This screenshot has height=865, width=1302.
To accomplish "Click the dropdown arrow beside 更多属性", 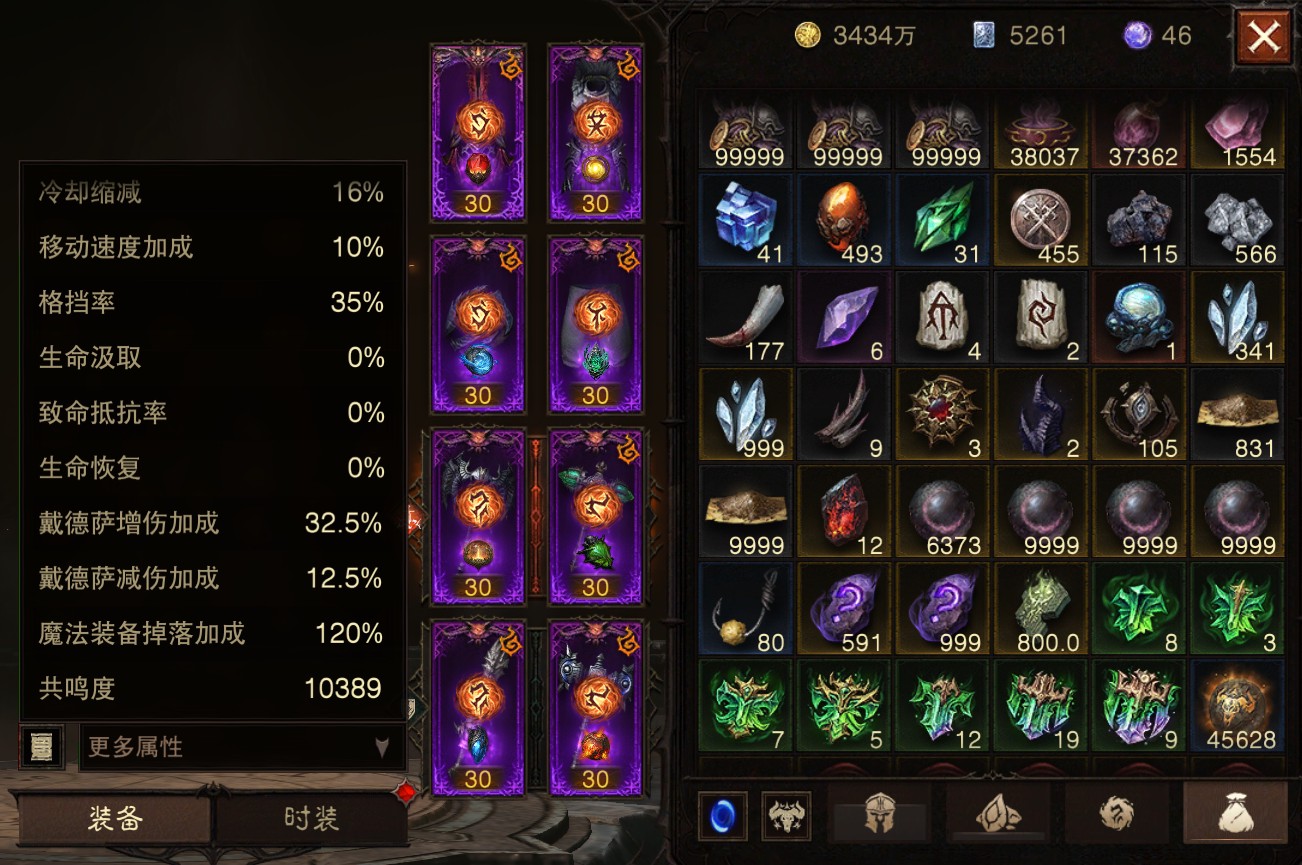I will coord(382,747).
